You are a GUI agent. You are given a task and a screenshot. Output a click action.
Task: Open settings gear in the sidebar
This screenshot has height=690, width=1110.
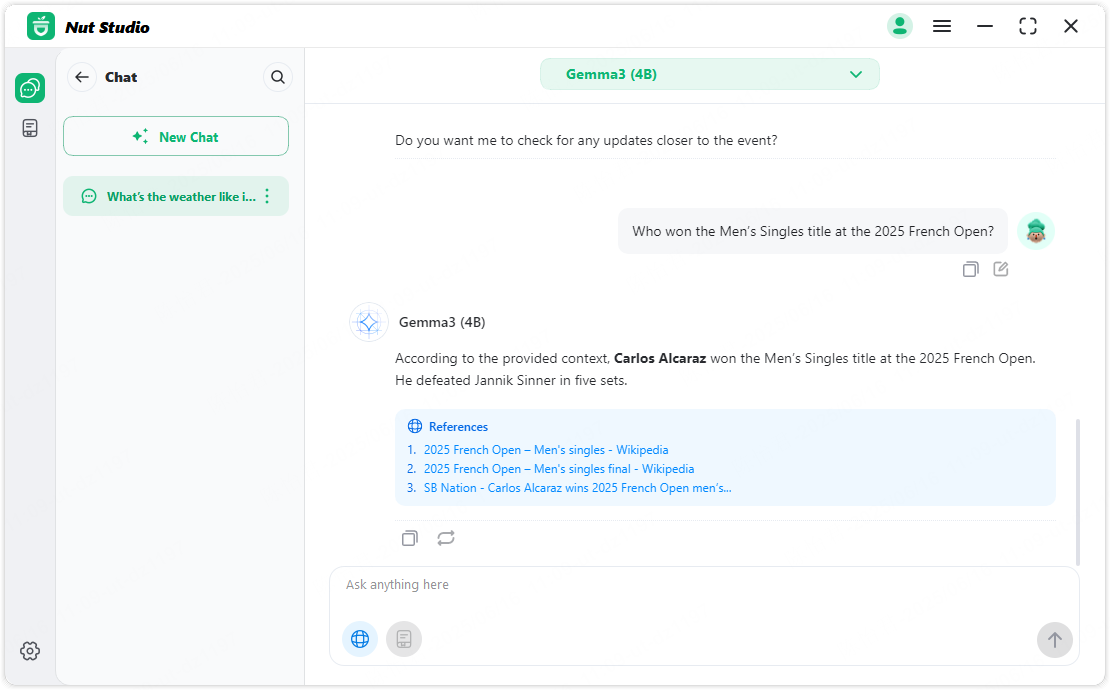coord(30,650)
